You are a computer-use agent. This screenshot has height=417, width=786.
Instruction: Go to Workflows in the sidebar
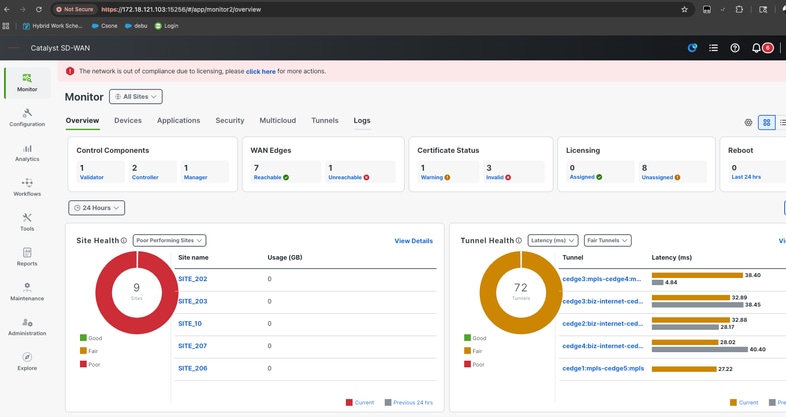pyautogui.click(x=27, y=187)
